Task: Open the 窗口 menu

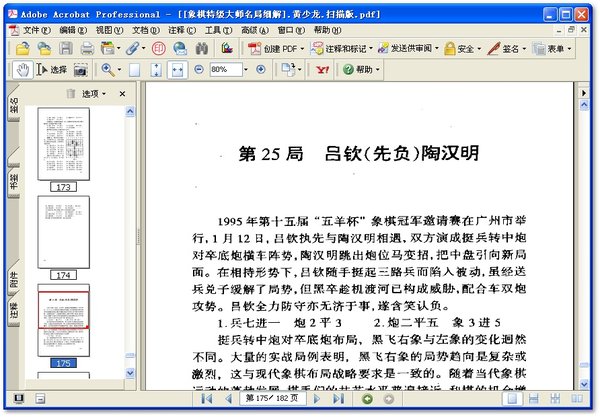Action: pyautogui.click(x=291, y=30)
